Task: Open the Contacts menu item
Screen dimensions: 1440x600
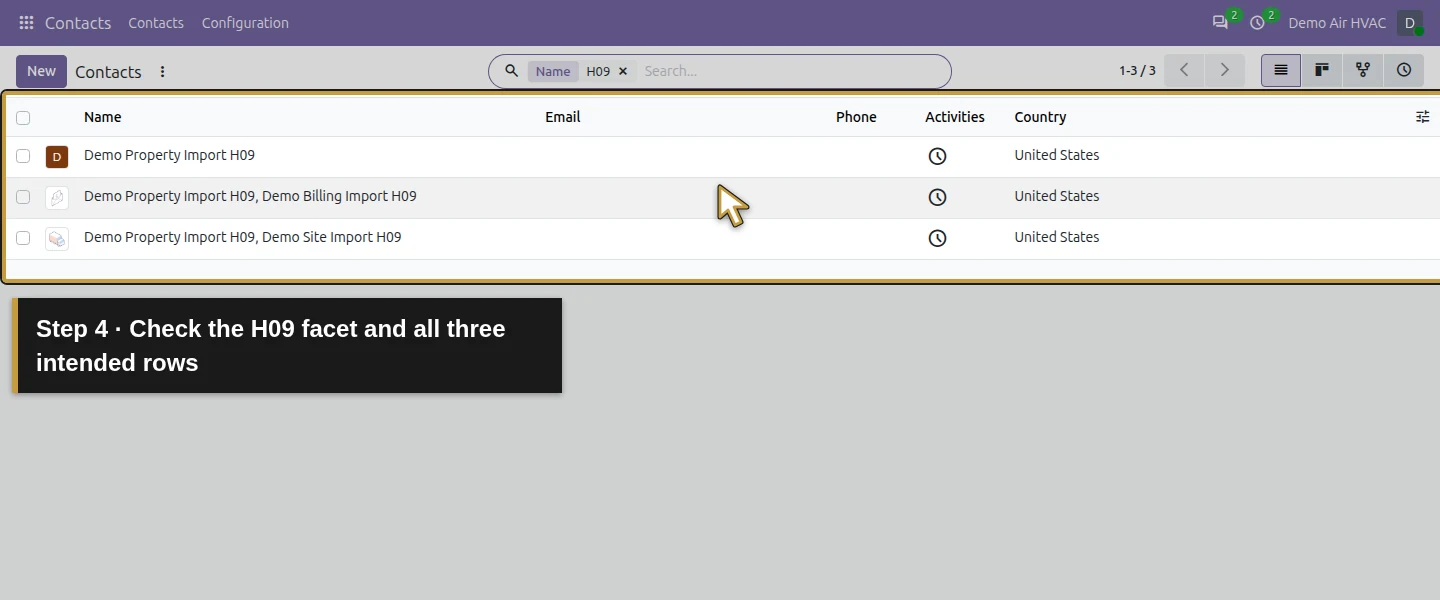Action: tap(156, 23)
